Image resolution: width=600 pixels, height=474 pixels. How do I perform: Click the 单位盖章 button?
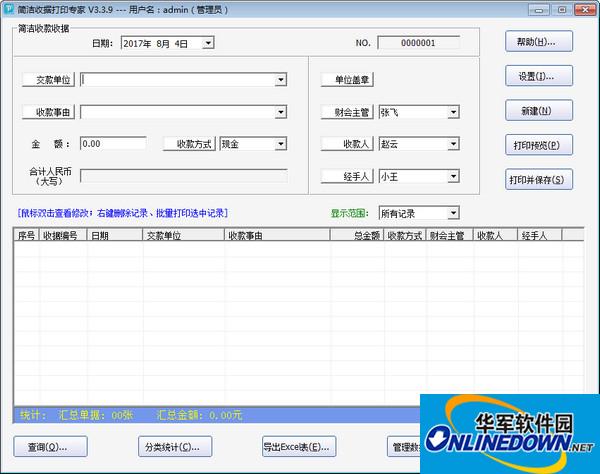(x=347, y=80)
